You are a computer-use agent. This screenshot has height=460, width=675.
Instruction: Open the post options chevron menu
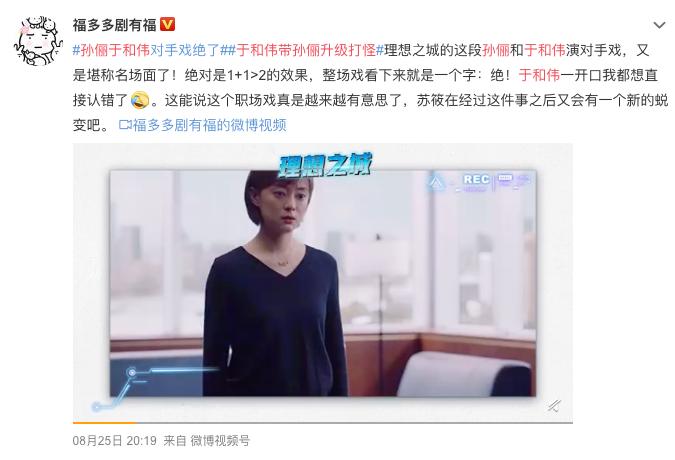click(659, 25)
